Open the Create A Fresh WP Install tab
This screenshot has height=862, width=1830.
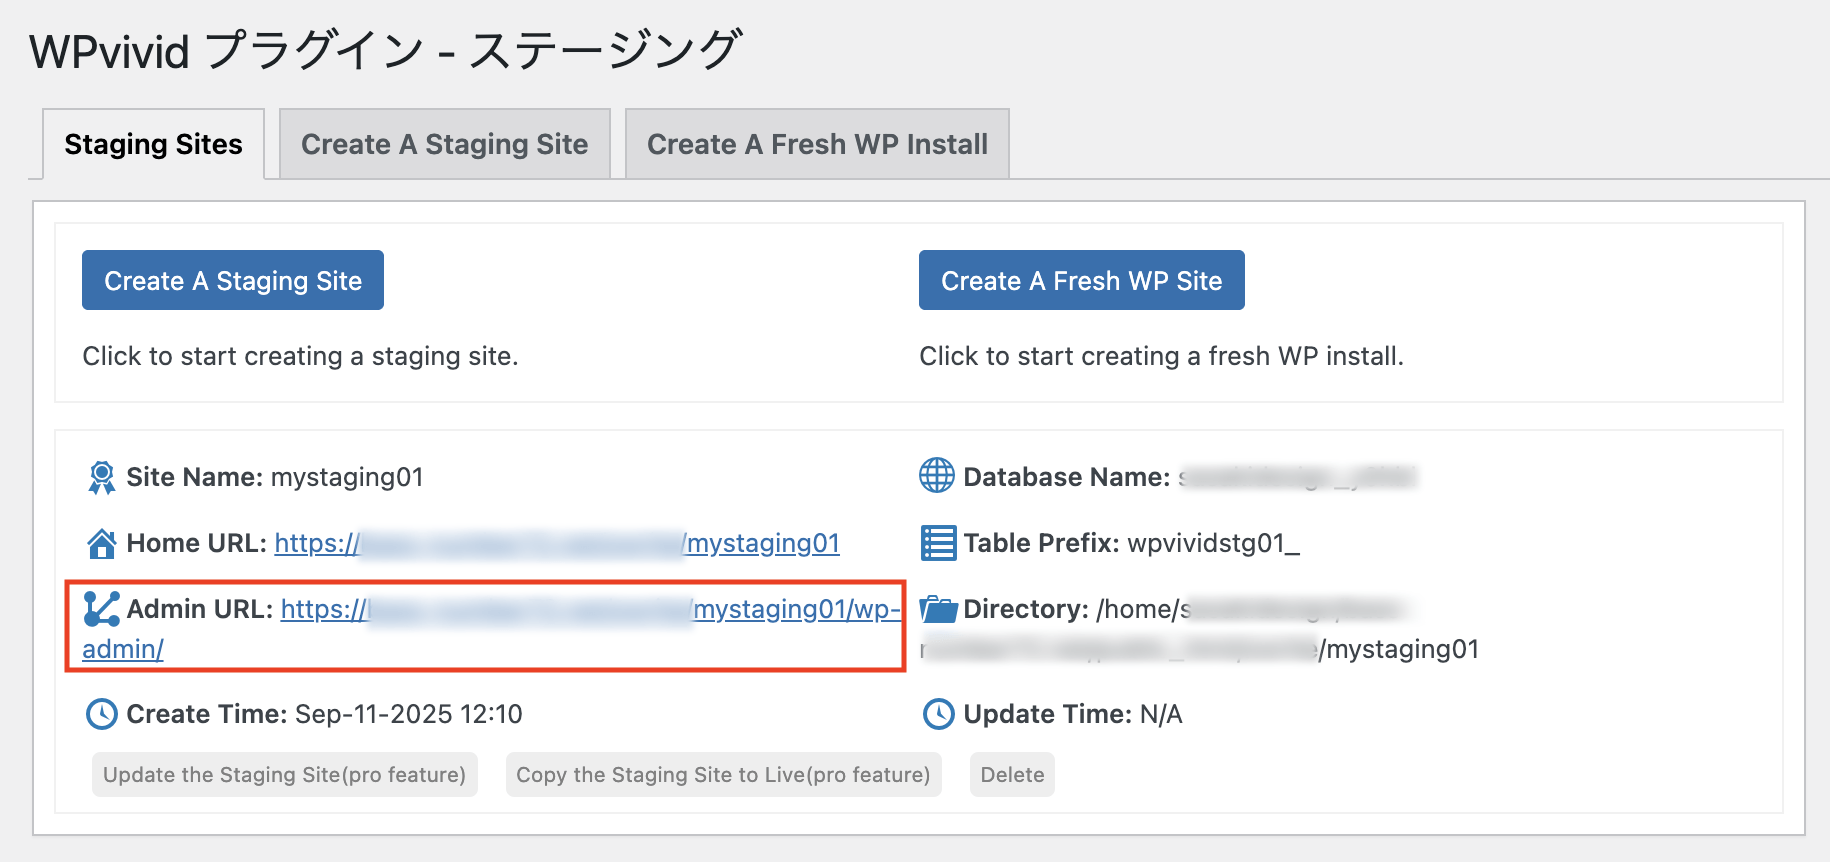pyautogui.click(x=817, y=144)
